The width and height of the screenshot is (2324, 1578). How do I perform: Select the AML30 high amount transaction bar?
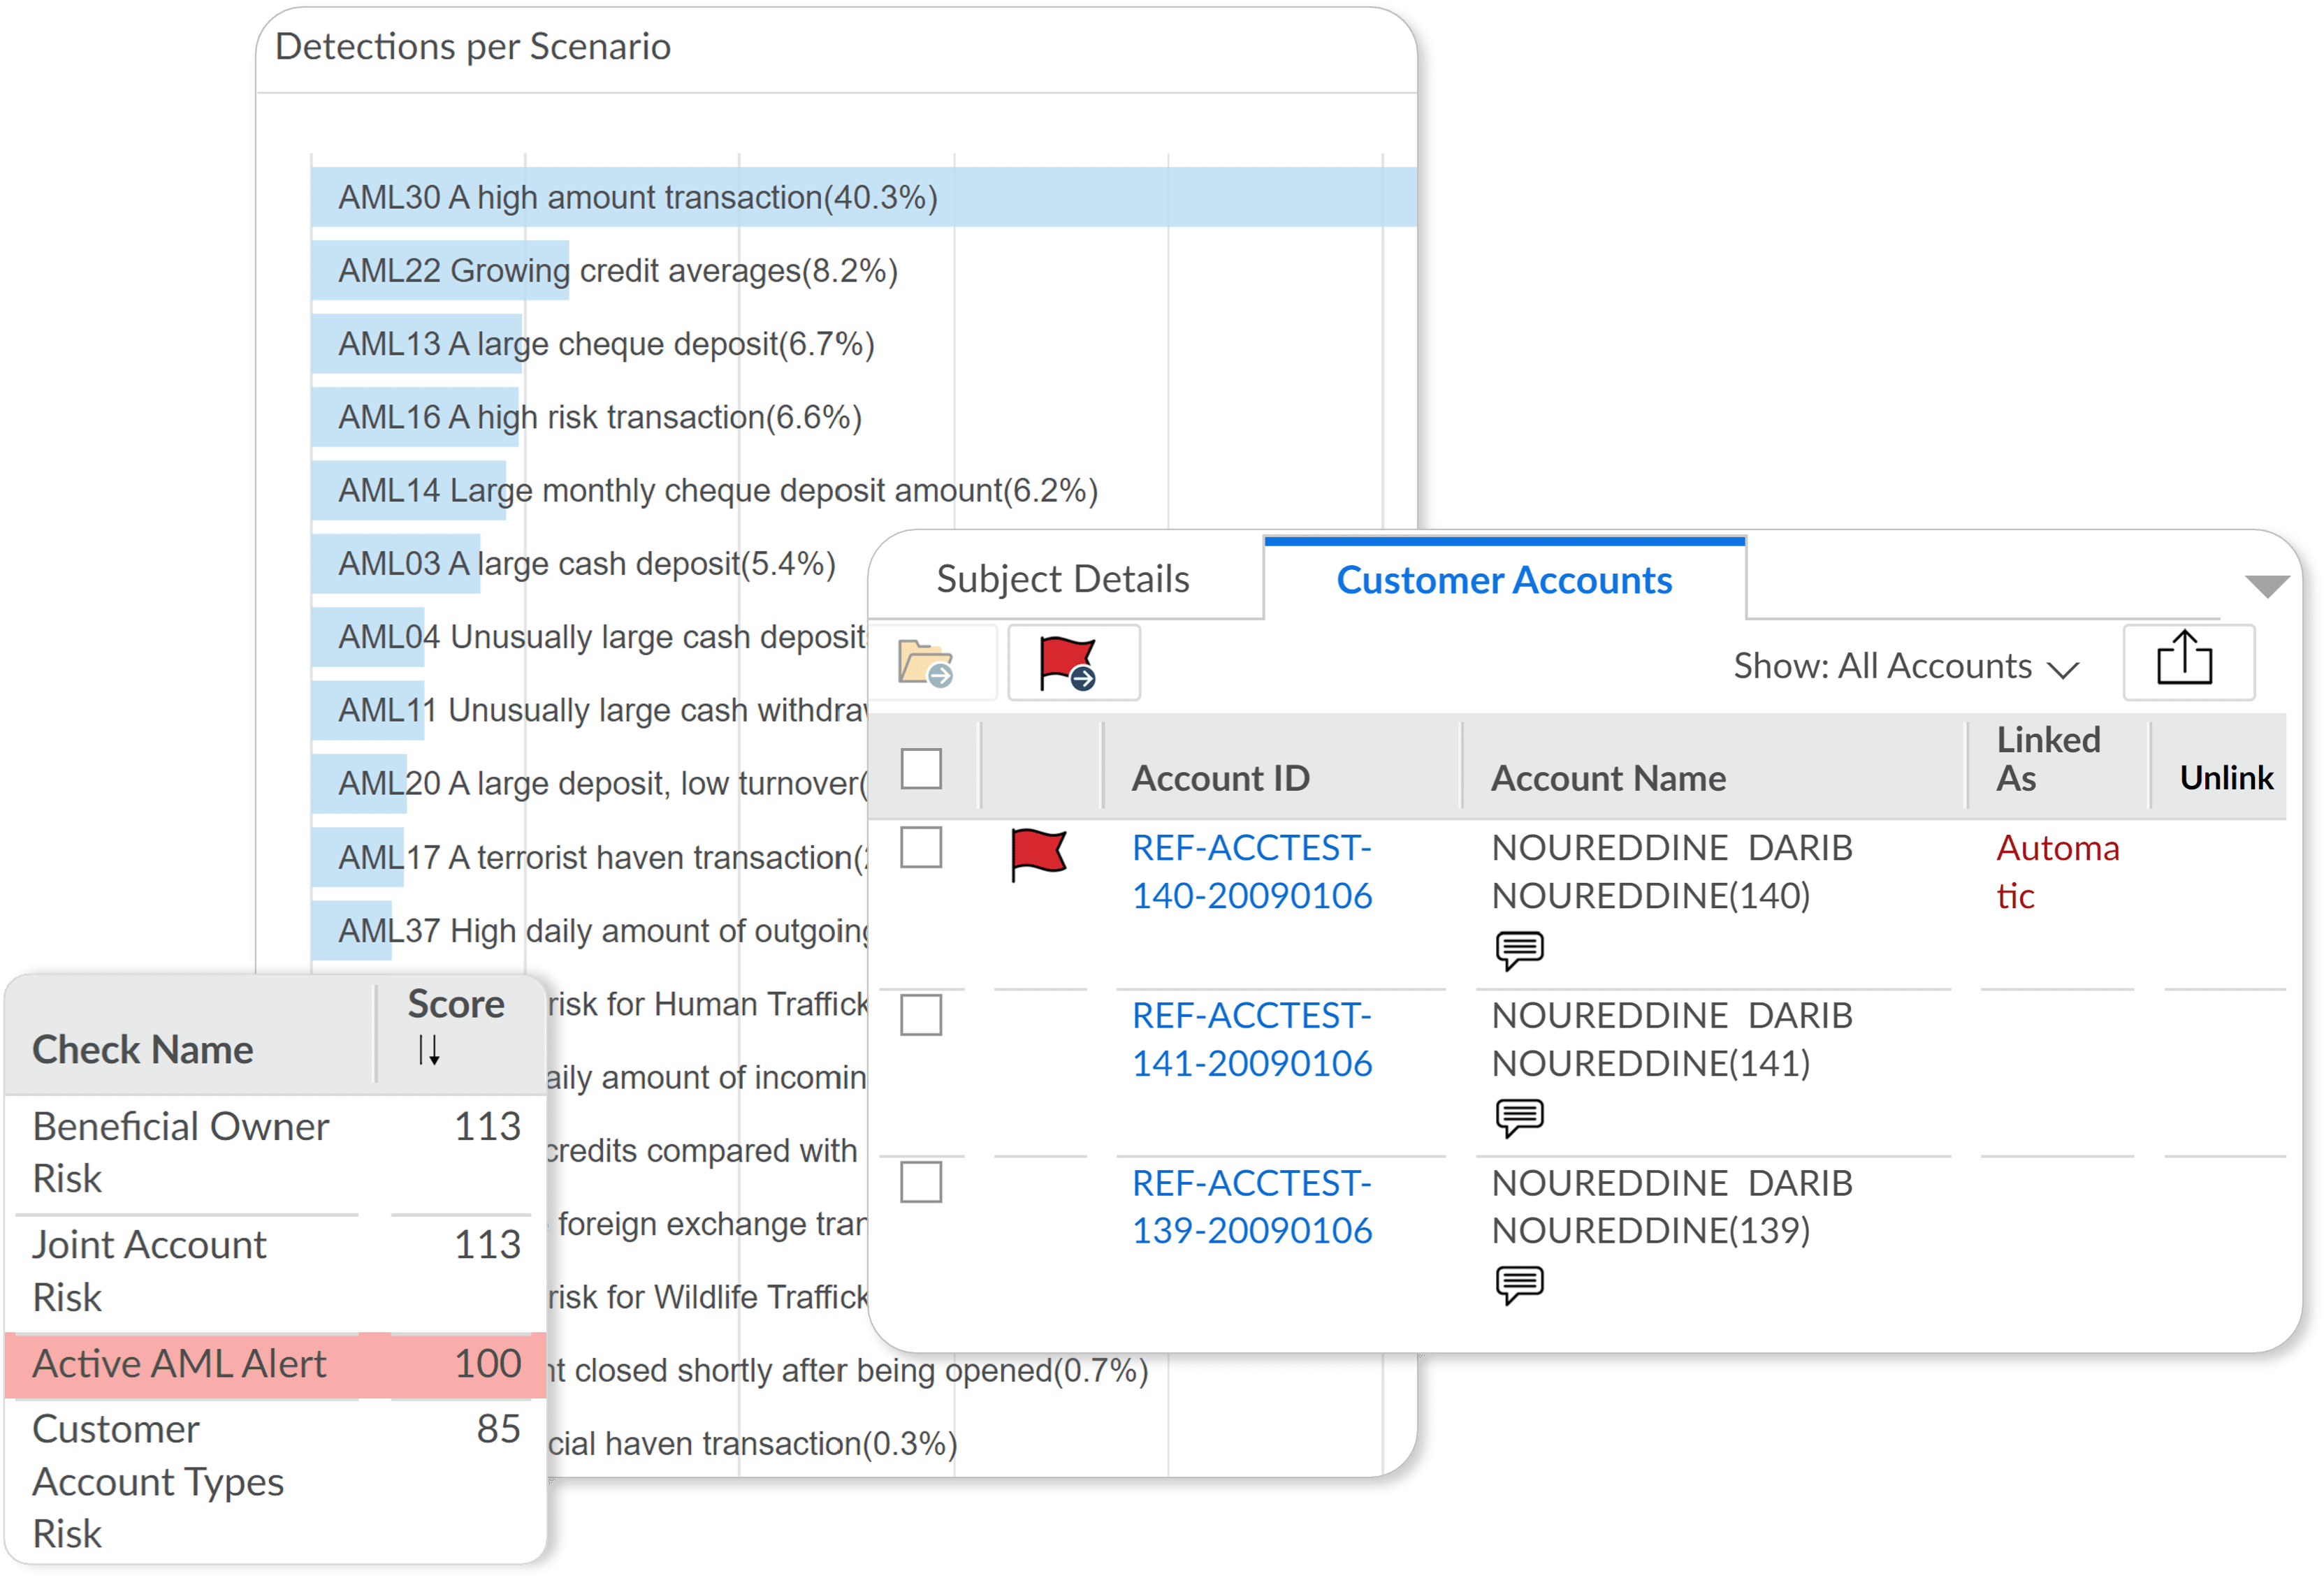[x=860, y=197]
